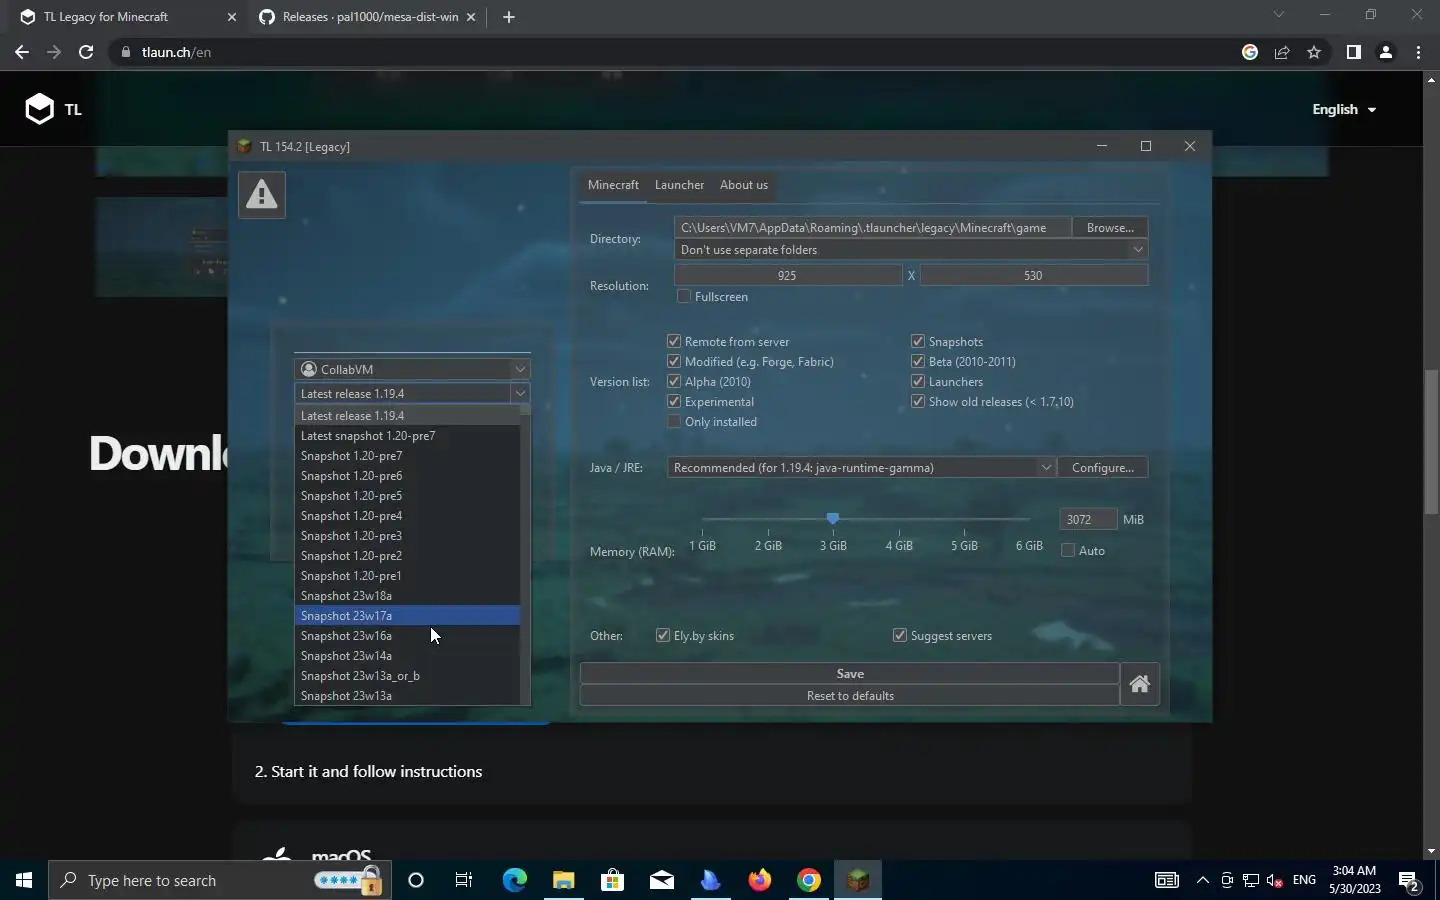The image size is (1440, 900).
Task: Click the Windows taskbar search box
Action: (218, 880)
